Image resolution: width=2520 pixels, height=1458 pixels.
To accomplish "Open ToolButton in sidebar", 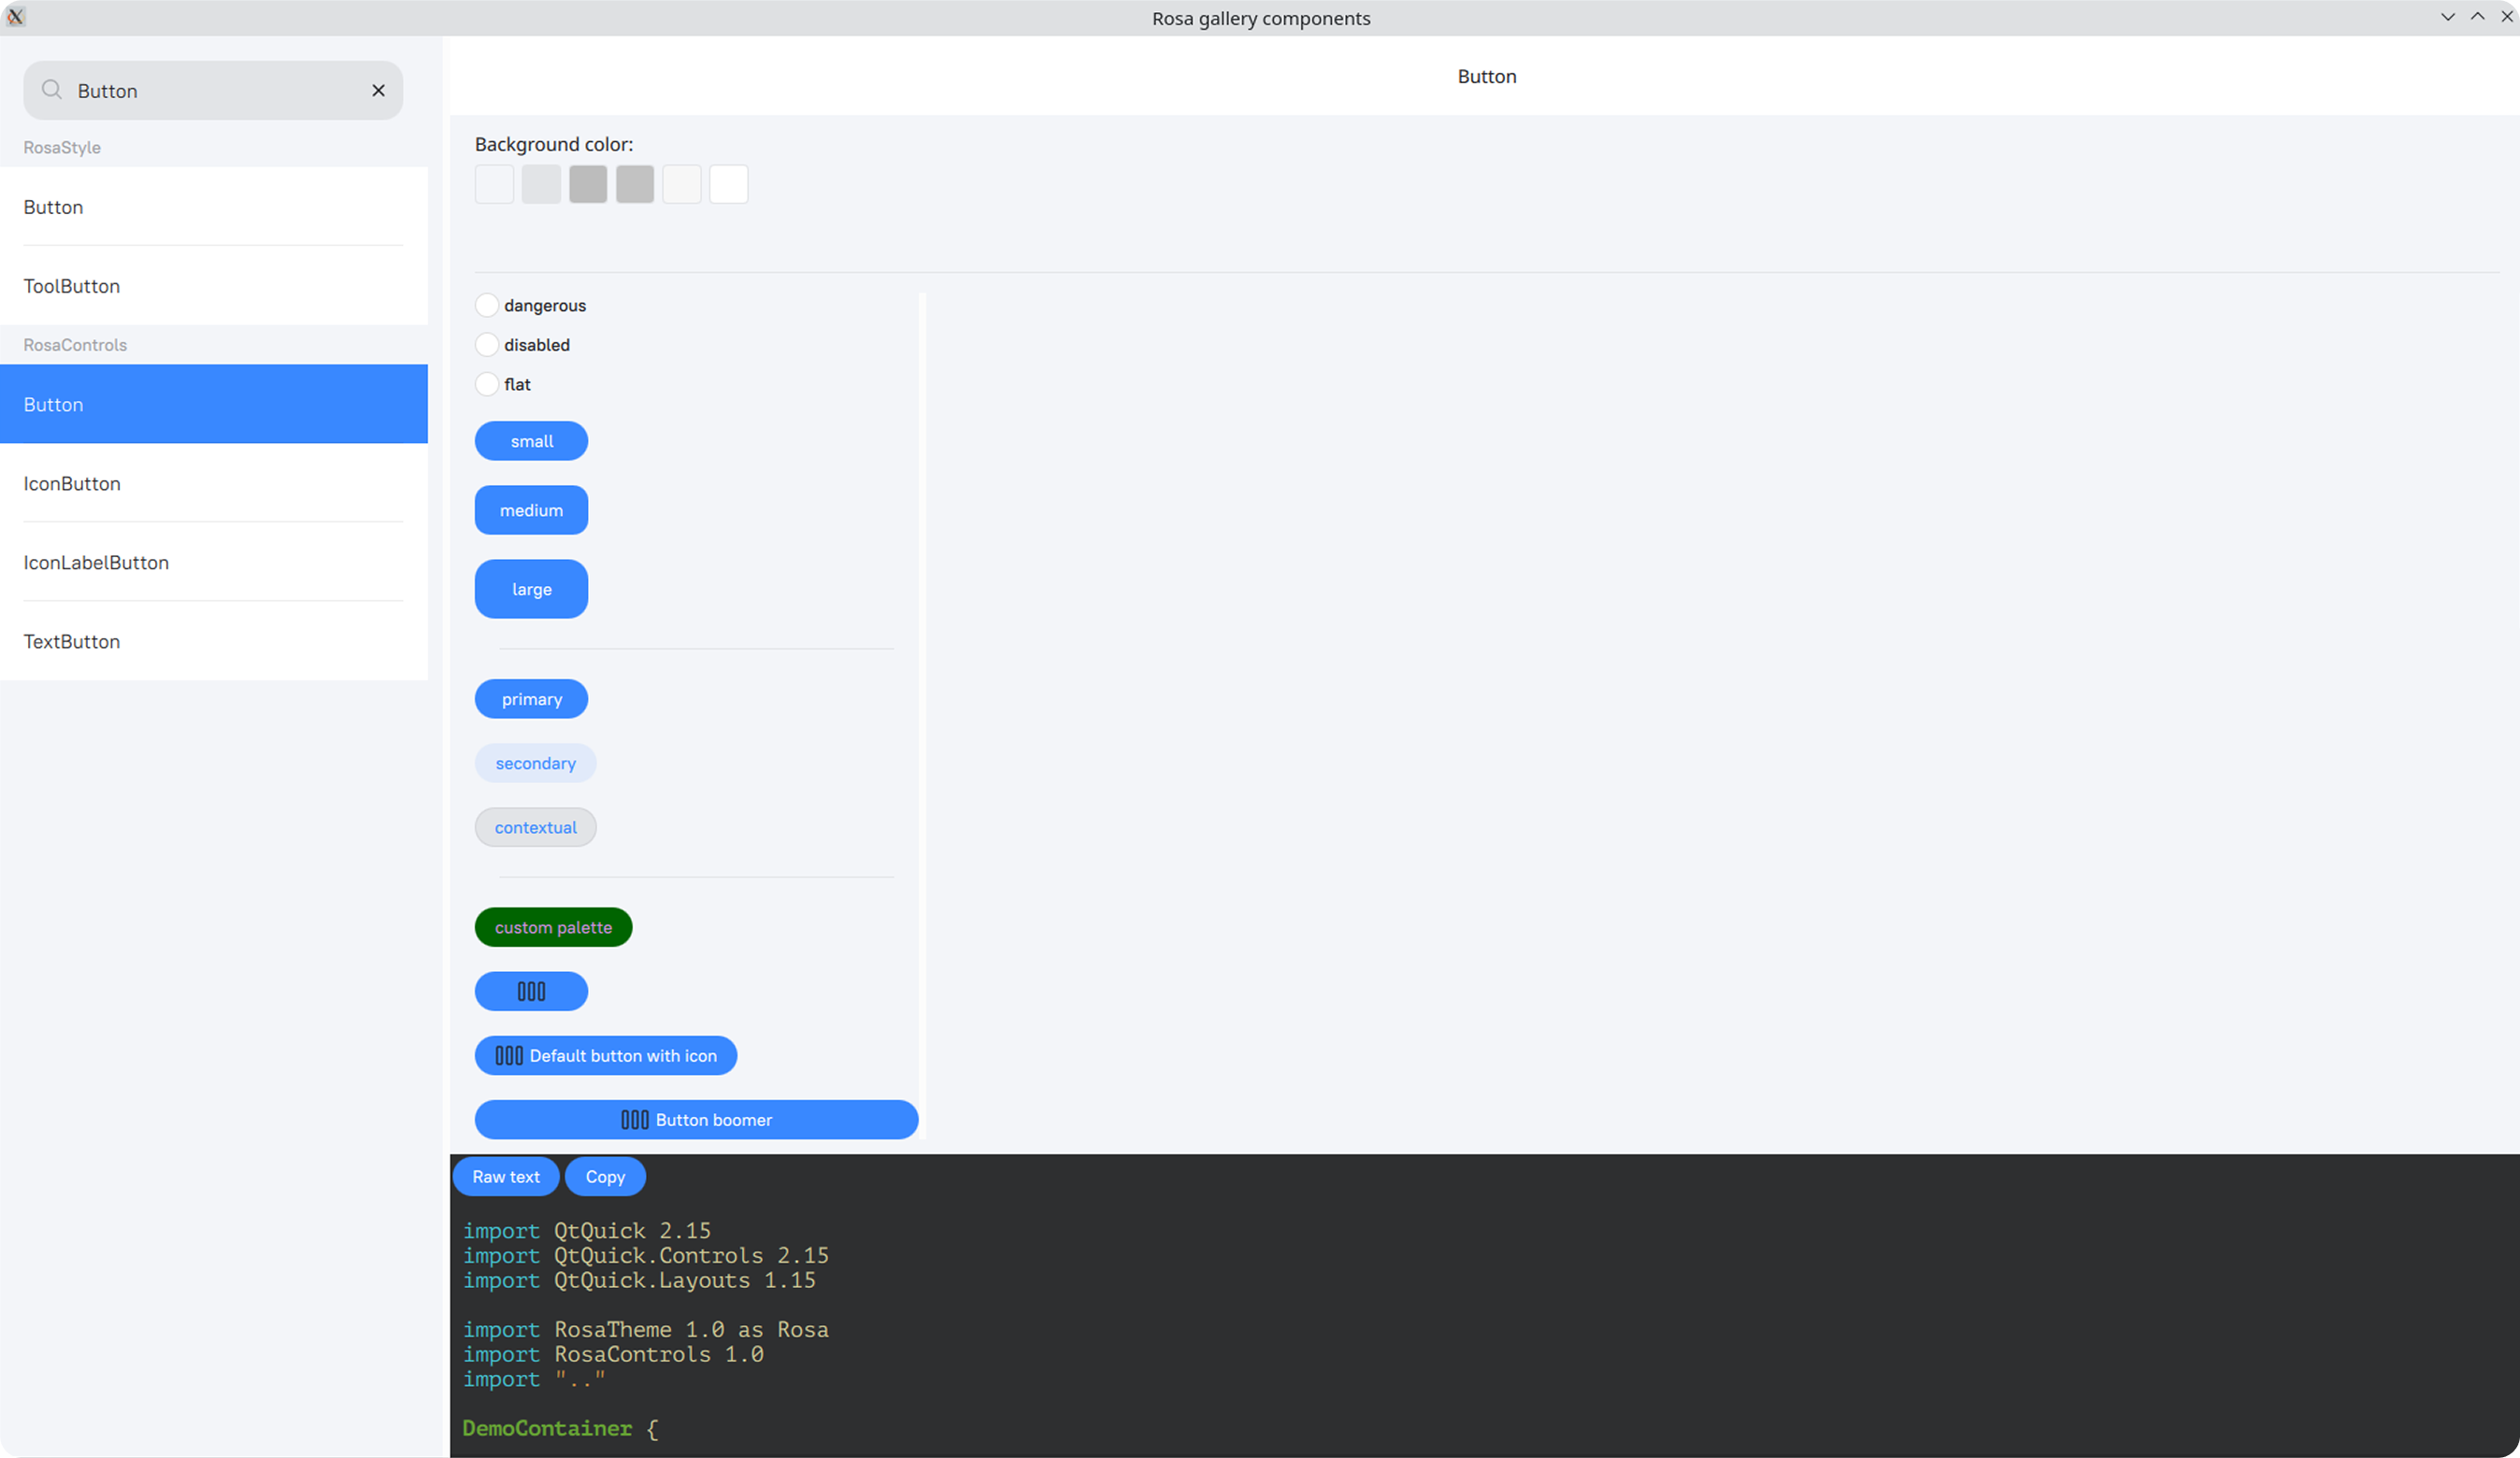I will coord(214,286).
